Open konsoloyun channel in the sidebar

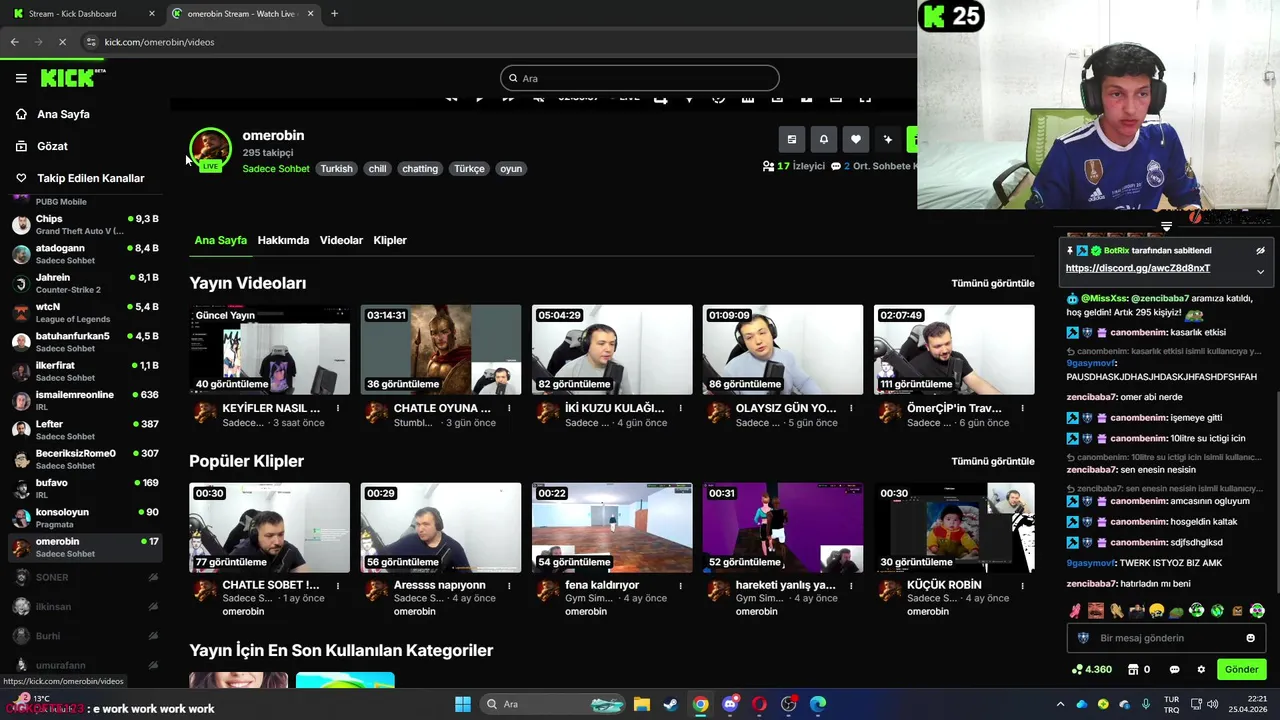(84, 518)
